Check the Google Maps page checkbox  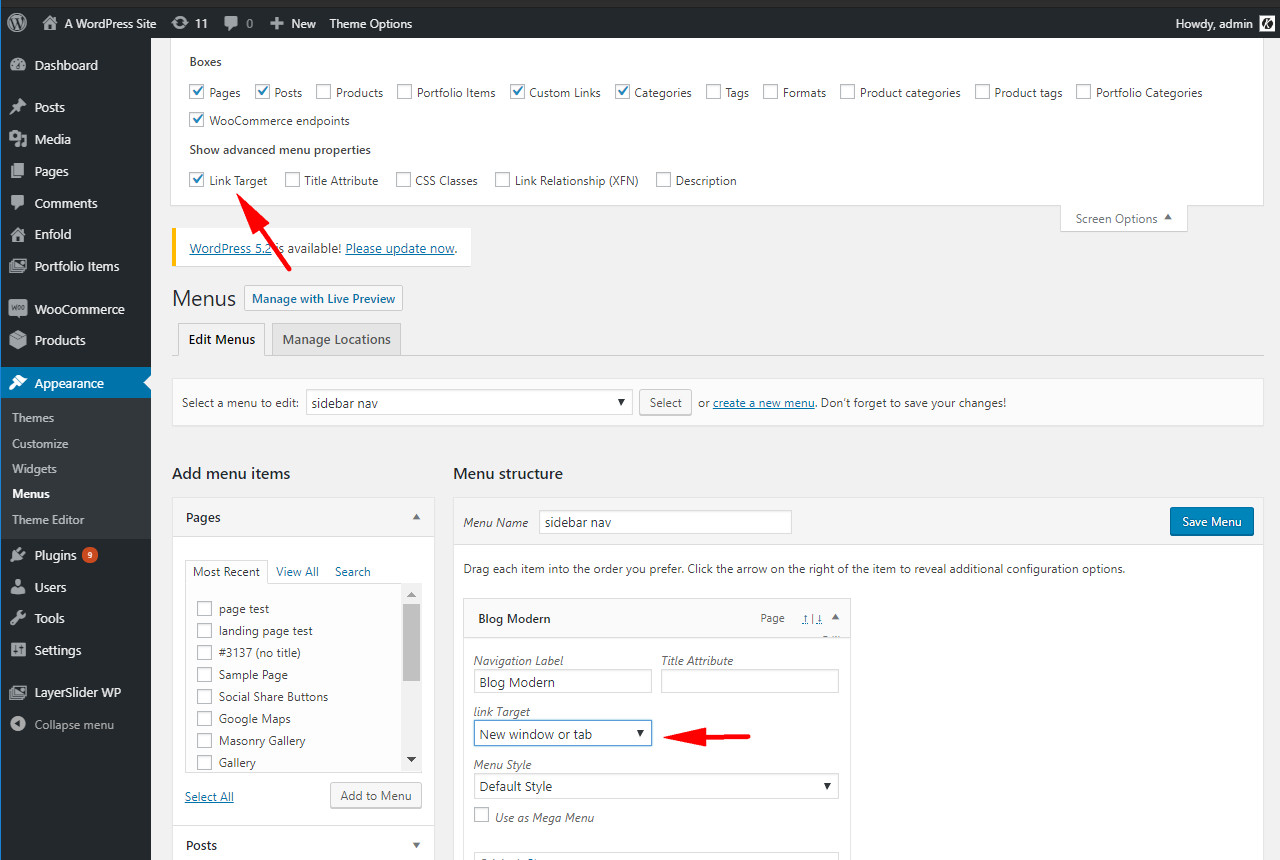tap(205, 719)
